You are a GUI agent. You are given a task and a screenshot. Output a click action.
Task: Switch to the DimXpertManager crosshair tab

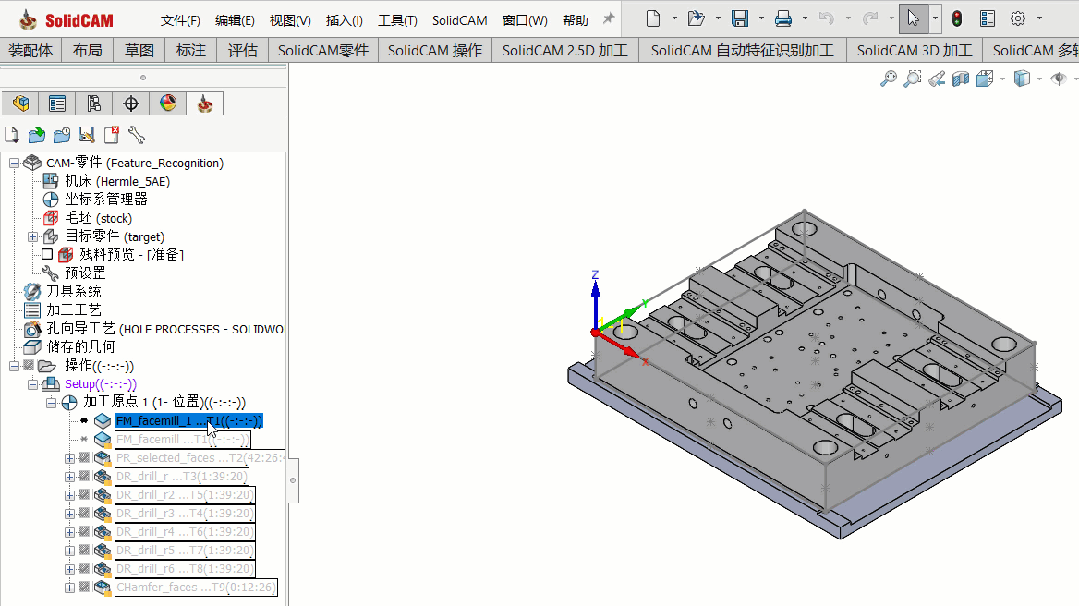click(x=131, y=104)
